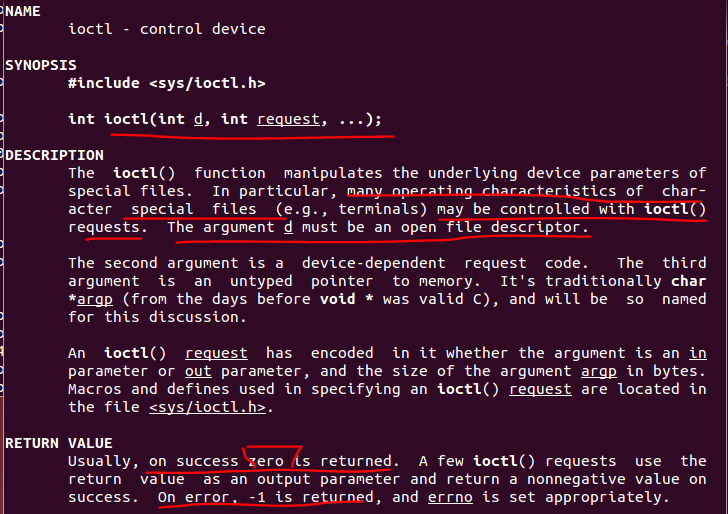Viewport: 728px width, 514px height.
Task: Click the DESCRIPTION section heading
Action: click(x=54, y=155)
